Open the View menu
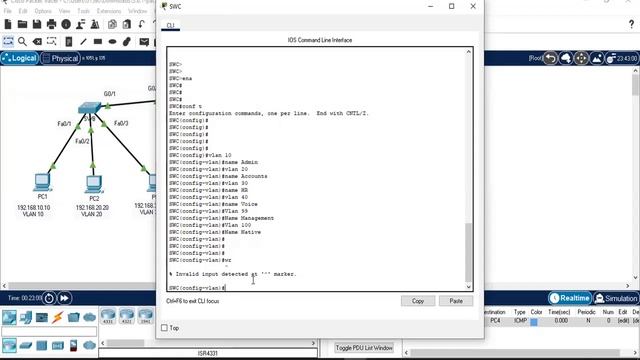 tap(64, 11)
